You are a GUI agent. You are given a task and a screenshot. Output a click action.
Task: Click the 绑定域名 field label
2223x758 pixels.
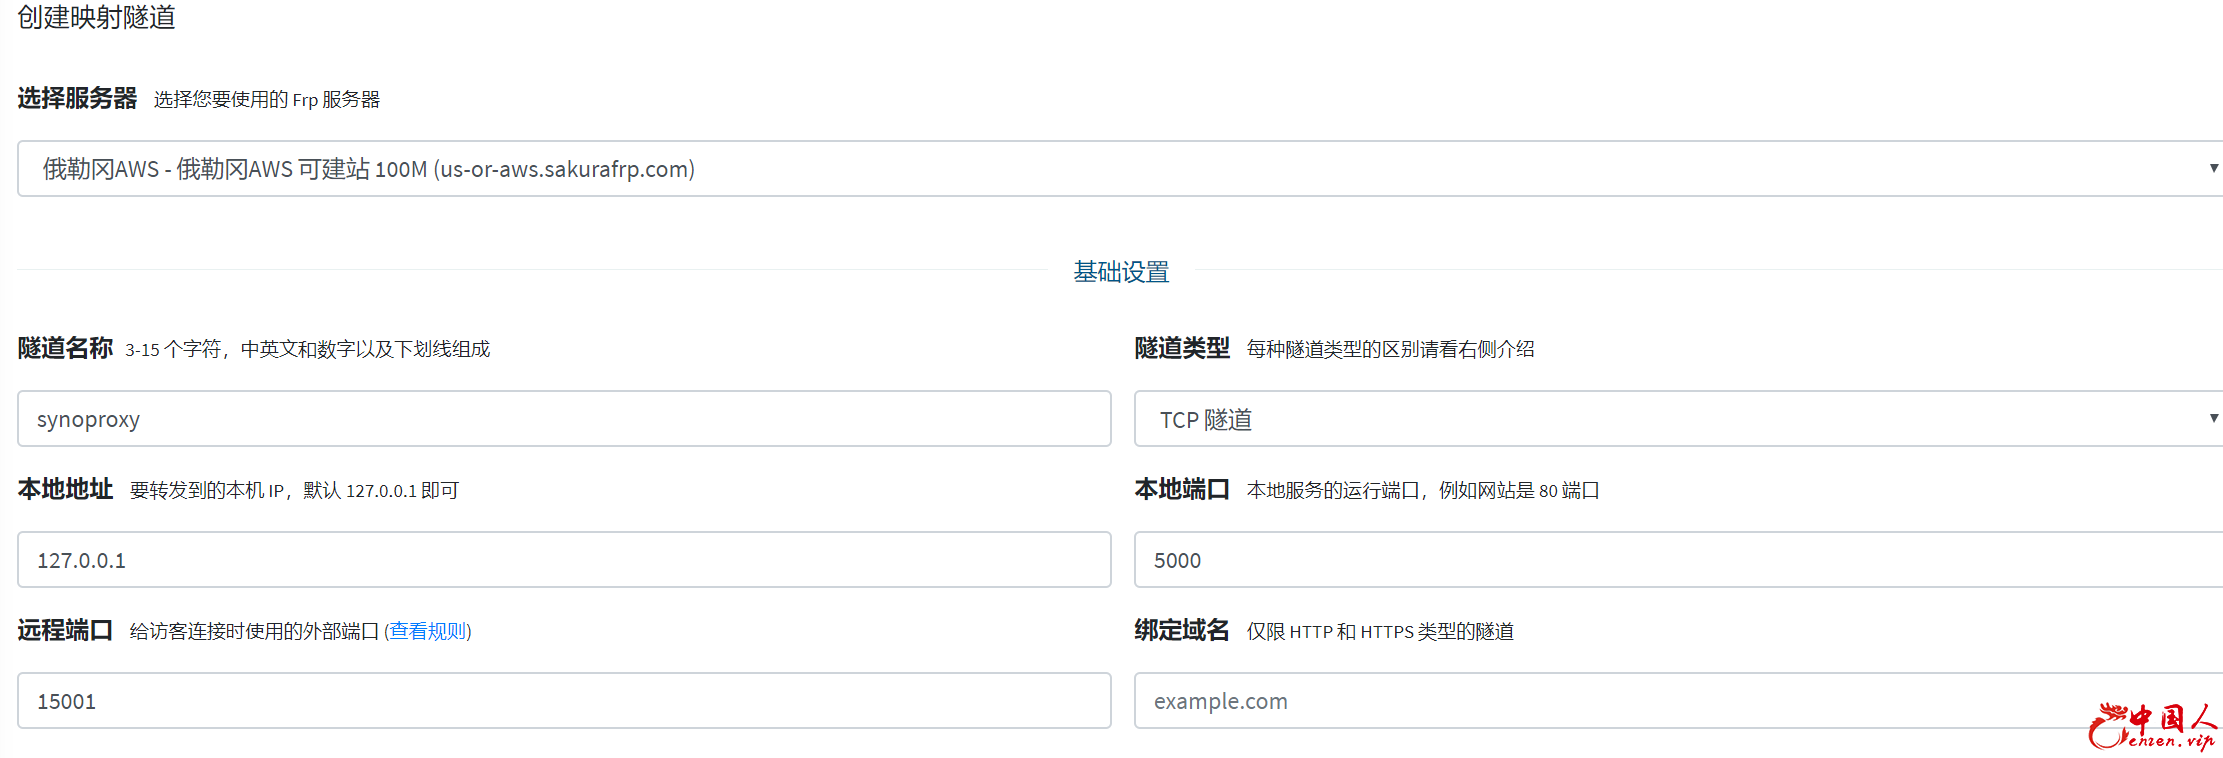point(1182,630)
